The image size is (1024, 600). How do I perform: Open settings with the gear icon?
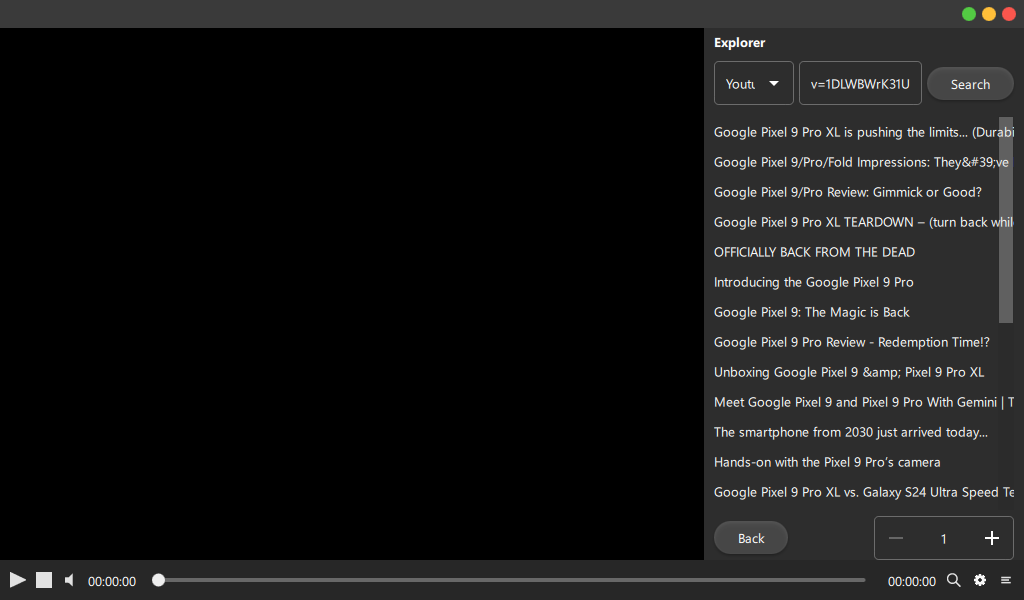point(980,580)
